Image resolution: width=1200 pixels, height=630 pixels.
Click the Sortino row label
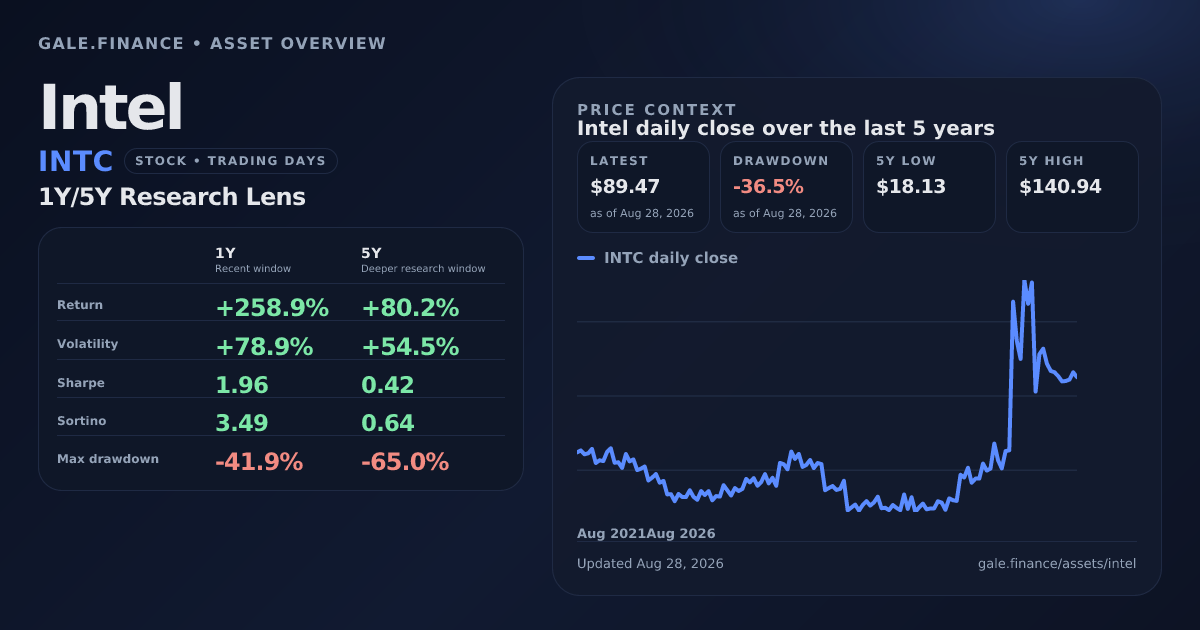coord(82,422)
